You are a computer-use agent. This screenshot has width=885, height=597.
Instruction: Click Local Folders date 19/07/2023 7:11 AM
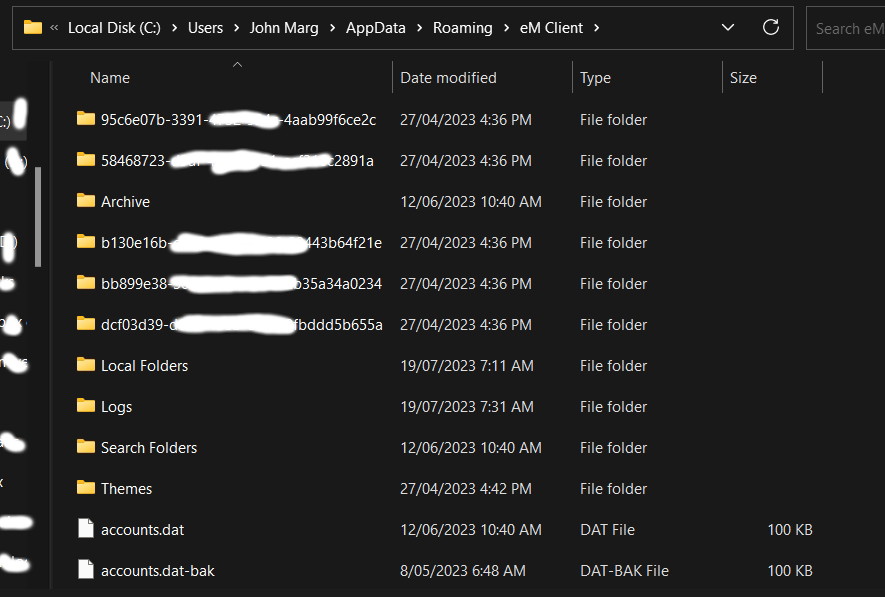click(x=467, y=366)
